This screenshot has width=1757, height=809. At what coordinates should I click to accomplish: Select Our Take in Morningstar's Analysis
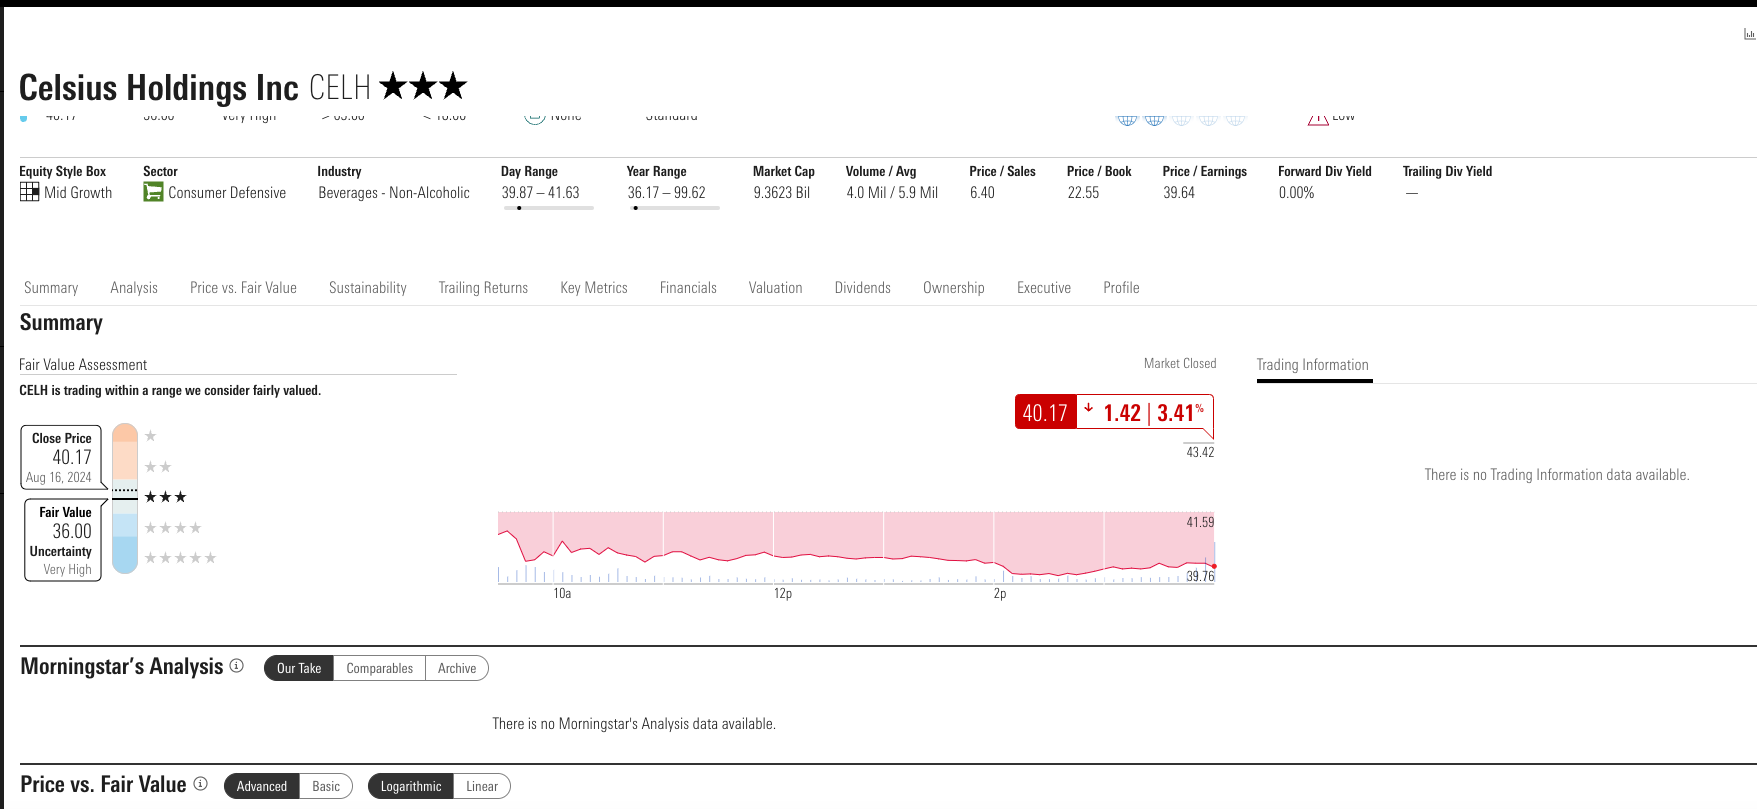(x=299, y=668)
